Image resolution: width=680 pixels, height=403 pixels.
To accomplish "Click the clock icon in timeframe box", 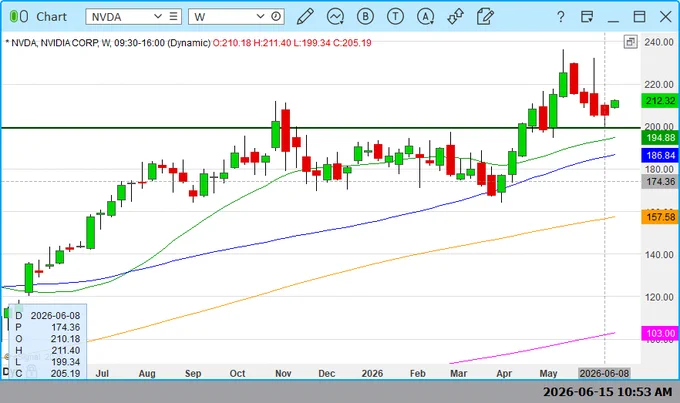I will (276, 16).
